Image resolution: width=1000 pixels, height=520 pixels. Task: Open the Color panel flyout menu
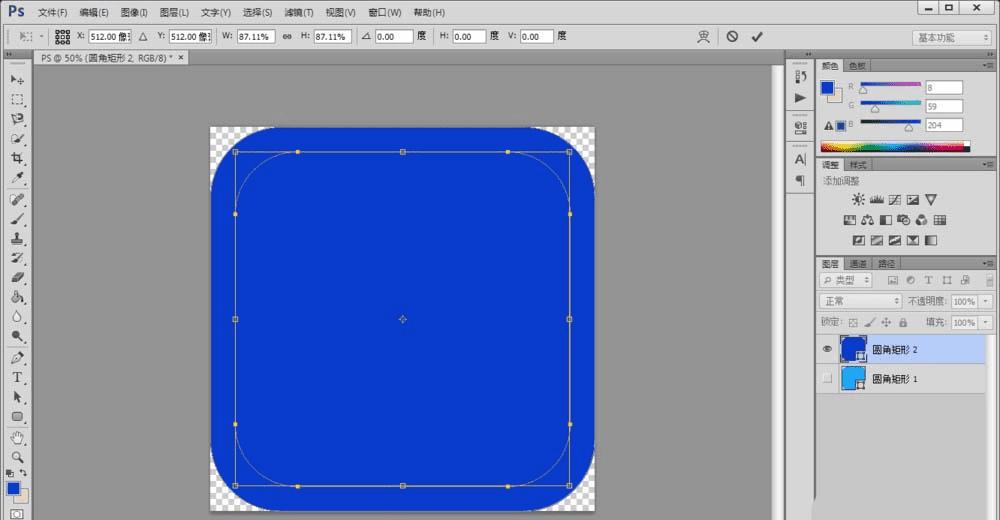[x=988, y=66]
